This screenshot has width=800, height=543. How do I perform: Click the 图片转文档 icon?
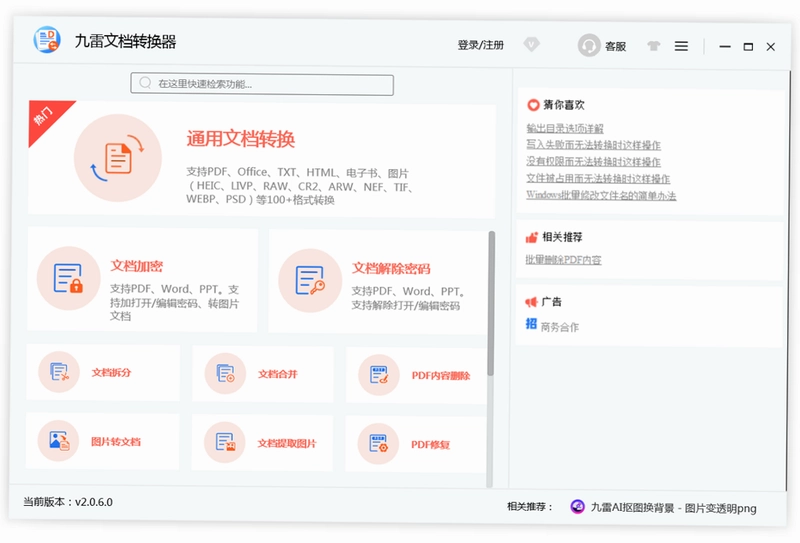click(x=59, y=440)
